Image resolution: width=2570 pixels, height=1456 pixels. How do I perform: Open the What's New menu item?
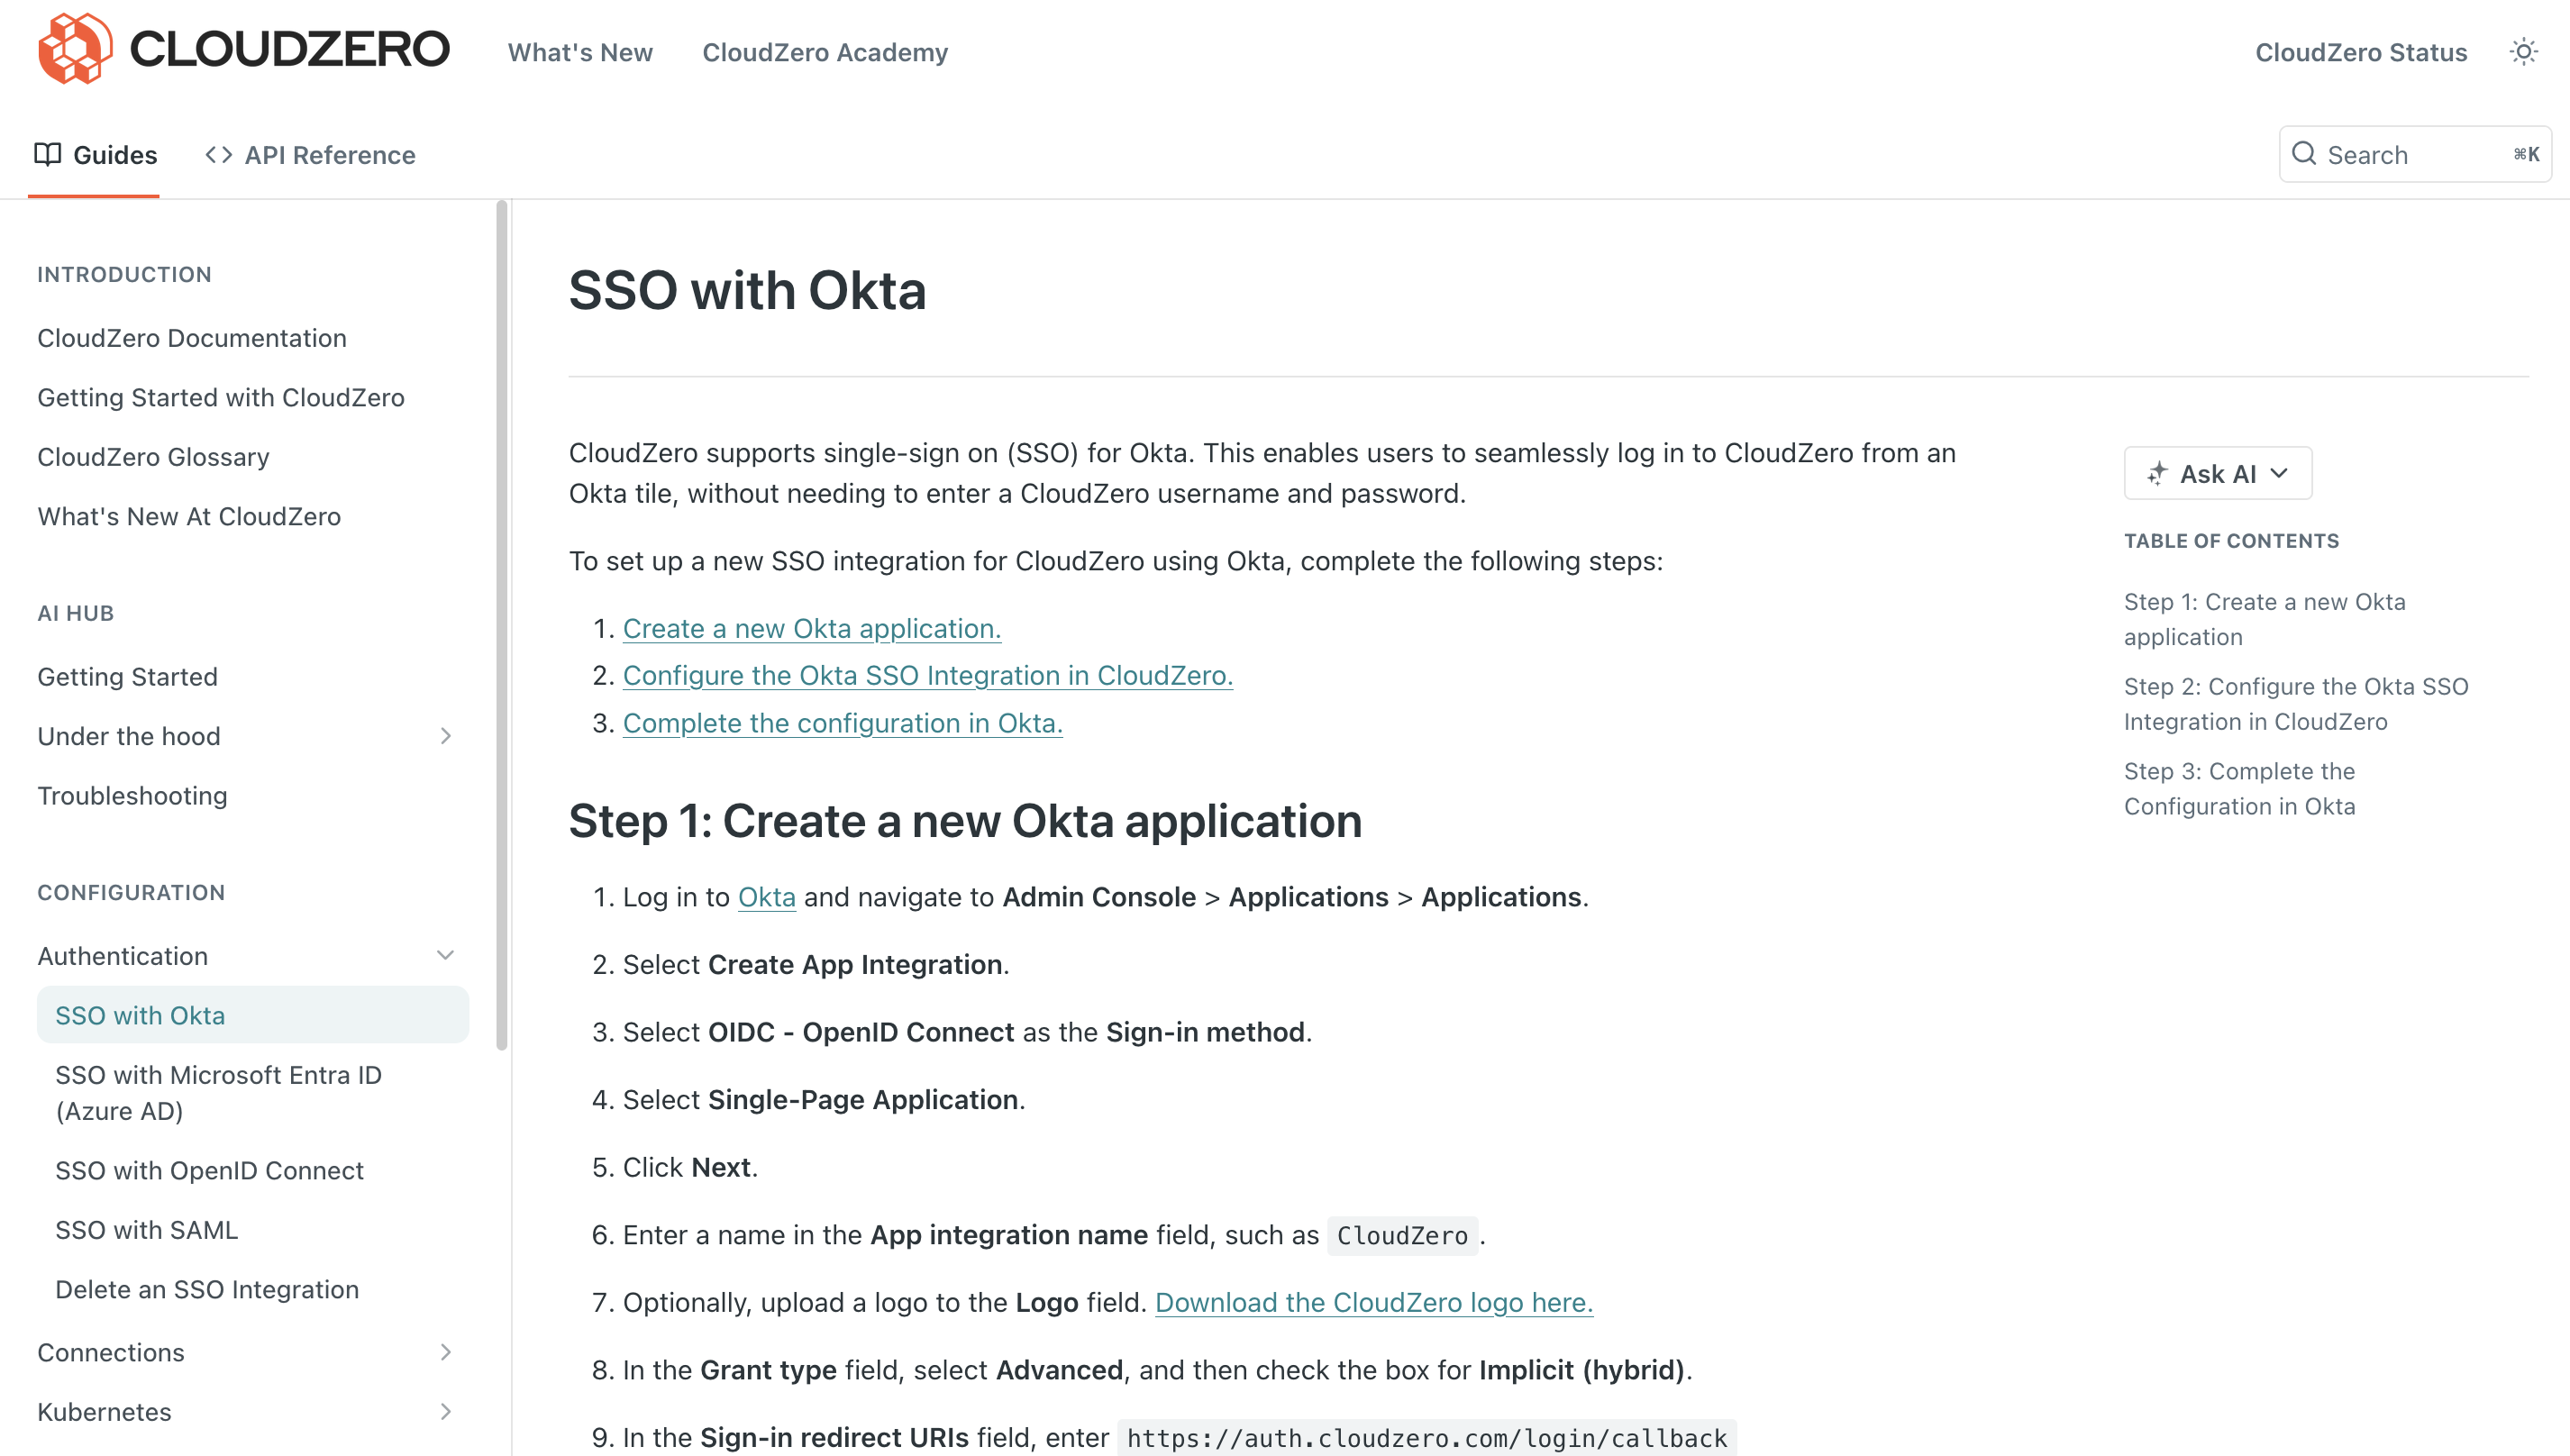tap(579, 52)
